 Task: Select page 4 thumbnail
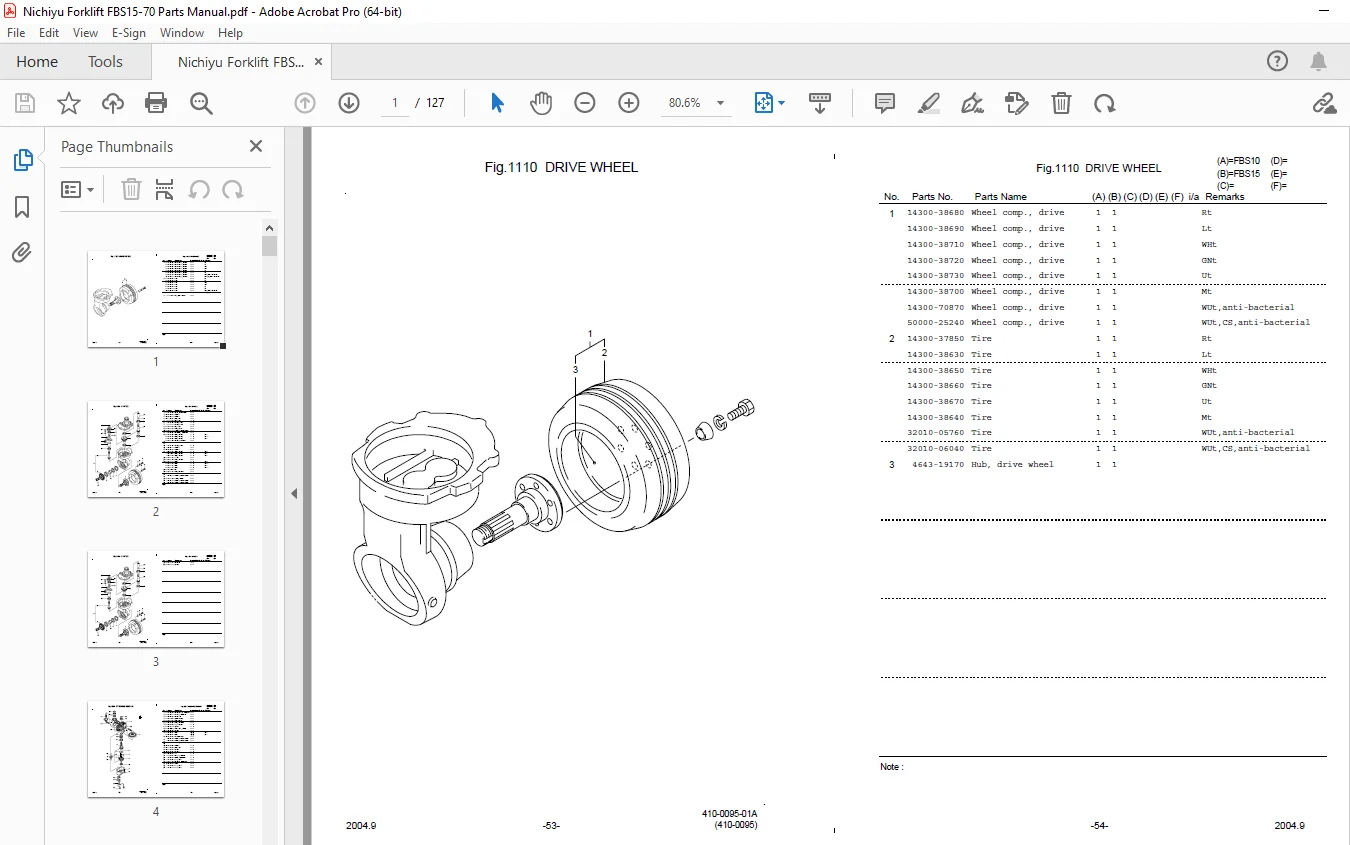pos(156,749)
